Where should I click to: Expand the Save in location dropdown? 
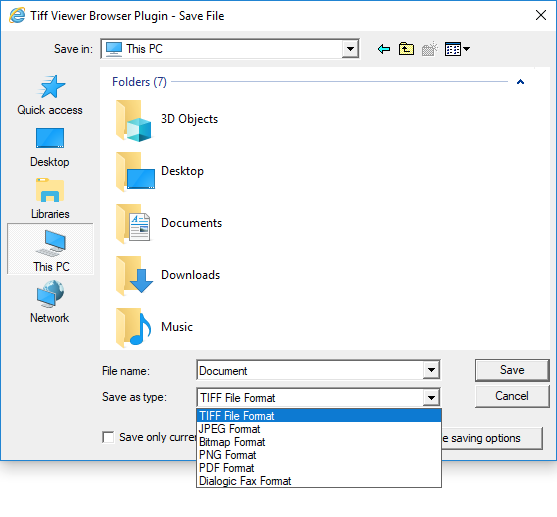coord(350,49)
